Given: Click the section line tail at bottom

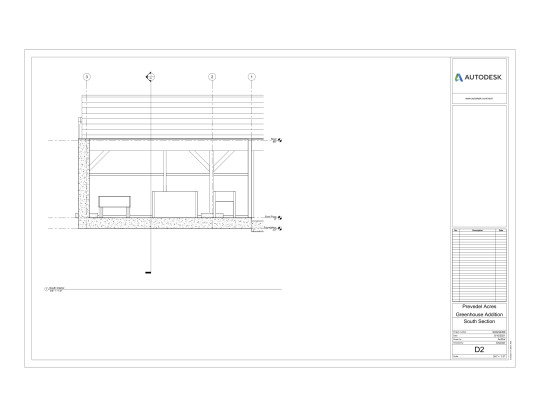Looking at the screenshot, I should point(148,273).
